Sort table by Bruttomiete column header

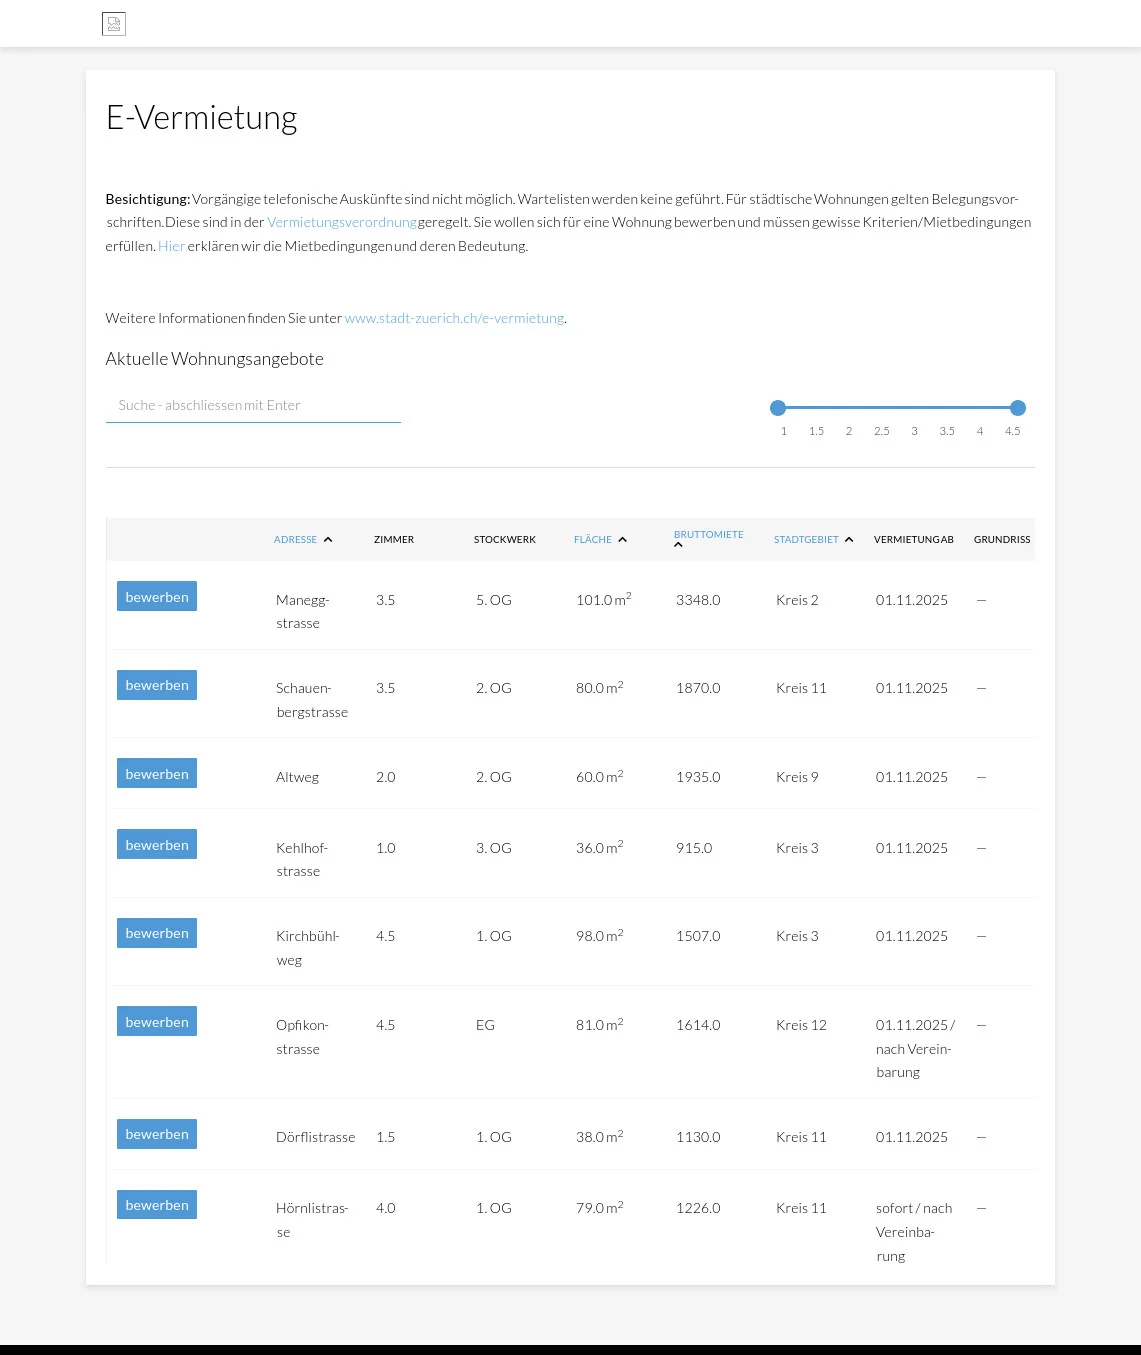(708, 535)
